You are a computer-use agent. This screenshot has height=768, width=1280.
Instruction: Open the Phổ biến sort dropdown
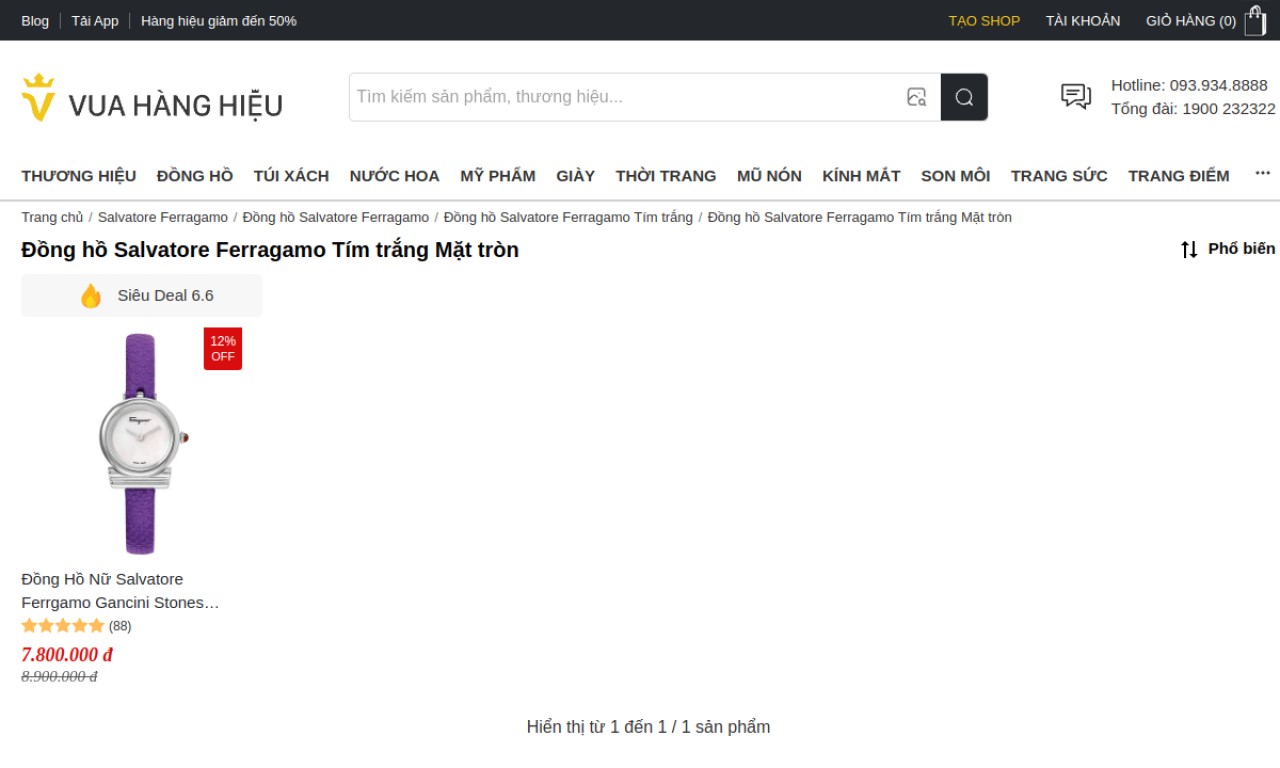[1241, 249]
